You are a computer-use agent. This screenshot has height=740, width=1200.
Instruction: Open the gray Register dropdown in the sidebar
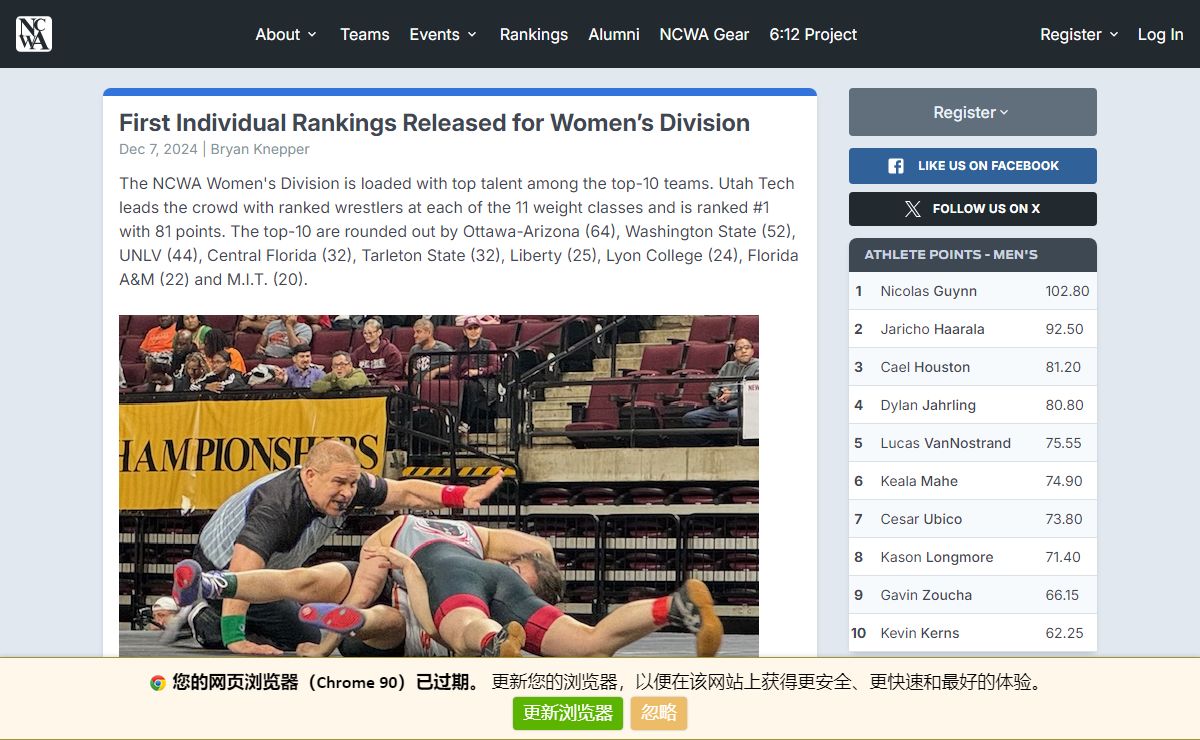pyautogui.click(x=973, y=112)
